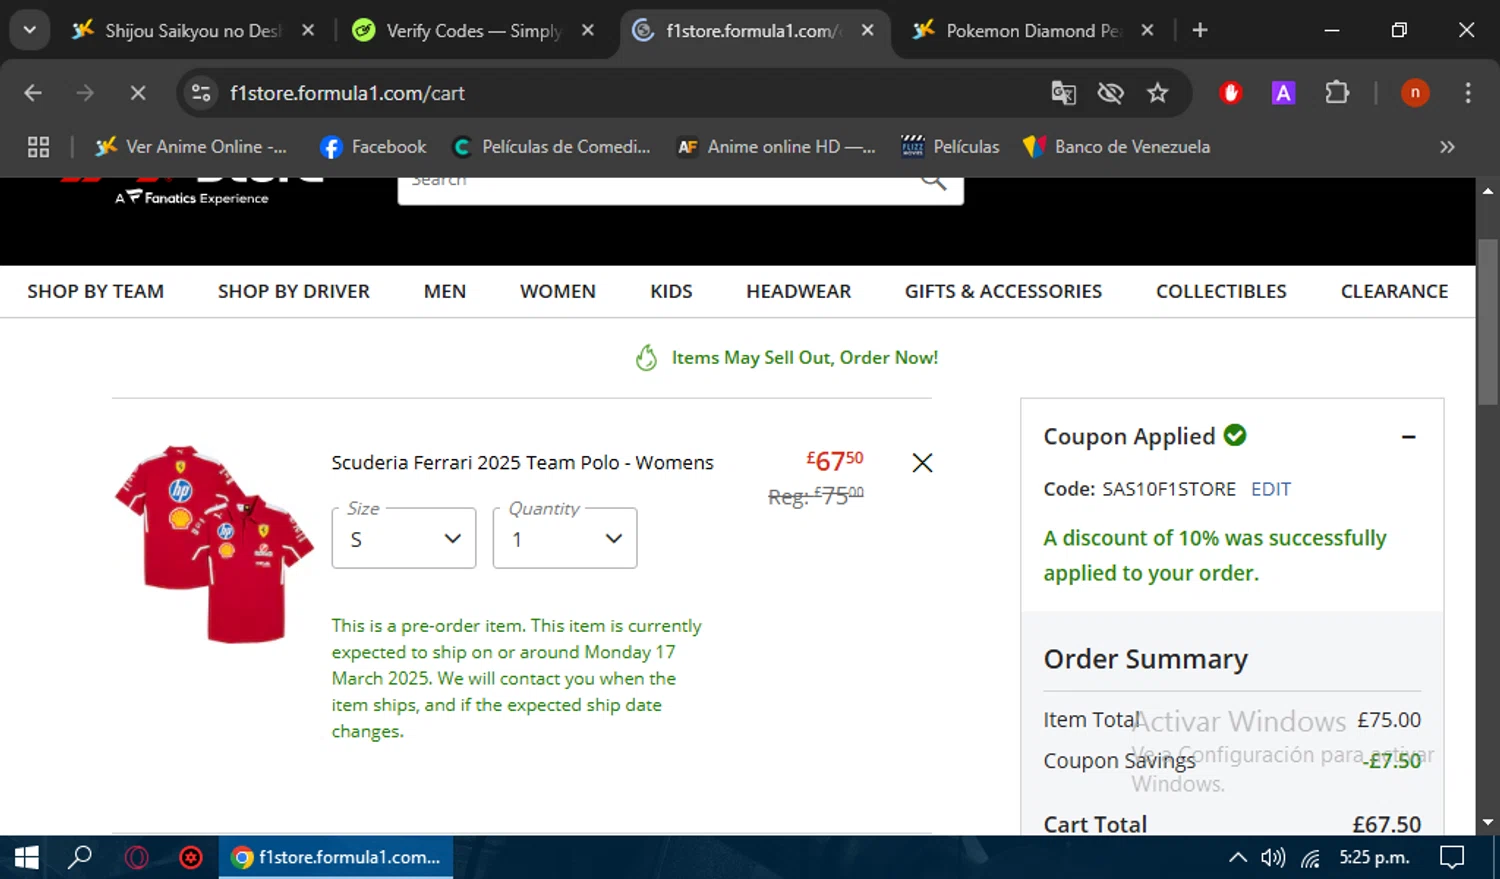Screen dimensions: 1500x879
Task: Open the tab search dropdown arrow
Action: pos(30,30)
